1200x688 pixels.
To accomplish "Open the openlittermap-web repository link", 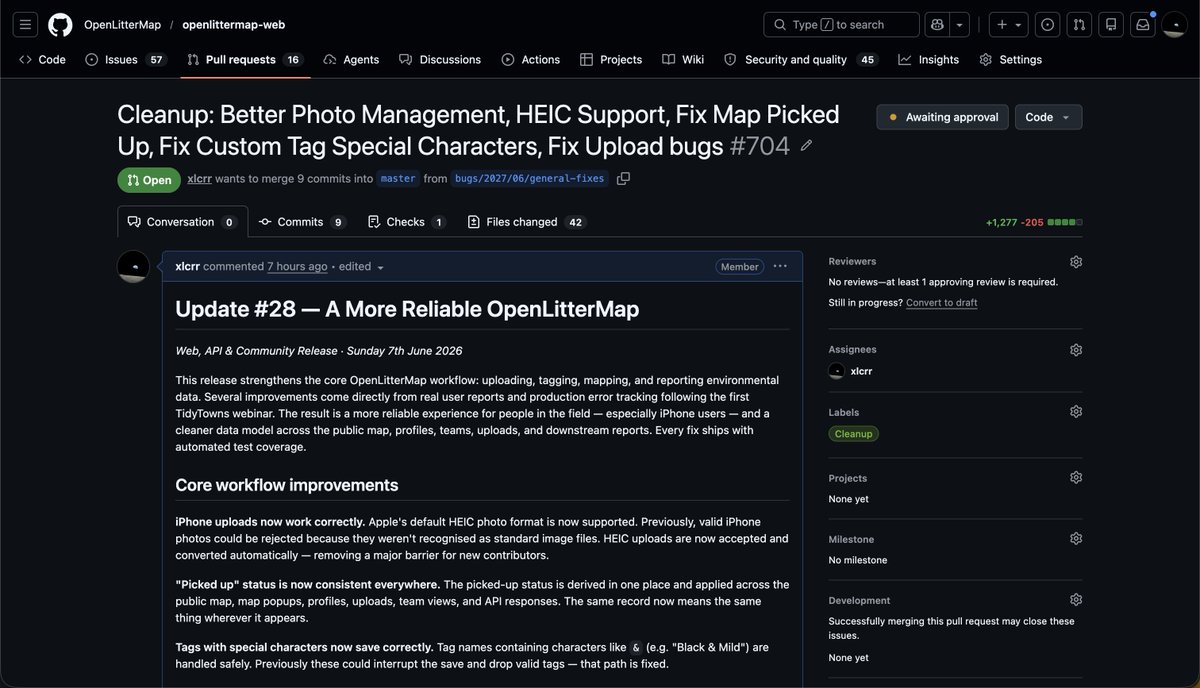I will point(233,24).
